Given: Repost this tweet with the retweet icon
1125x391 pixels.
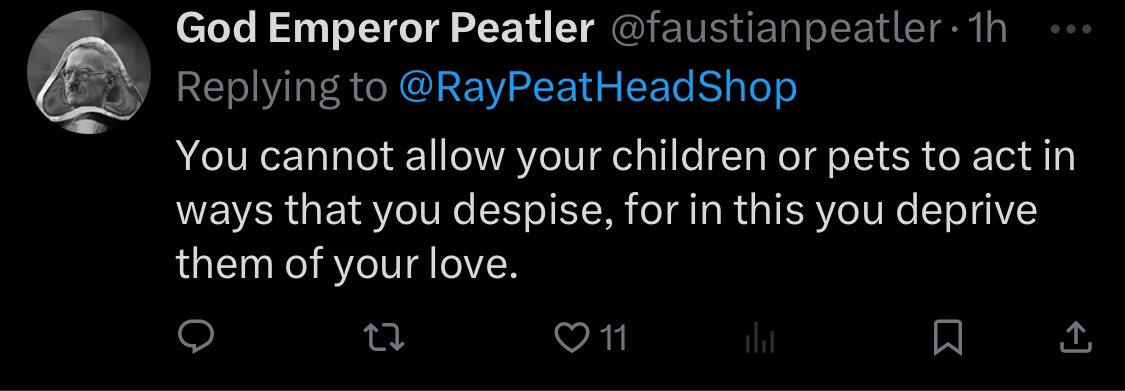Looking at the screenshot, I should coord(385,338).
